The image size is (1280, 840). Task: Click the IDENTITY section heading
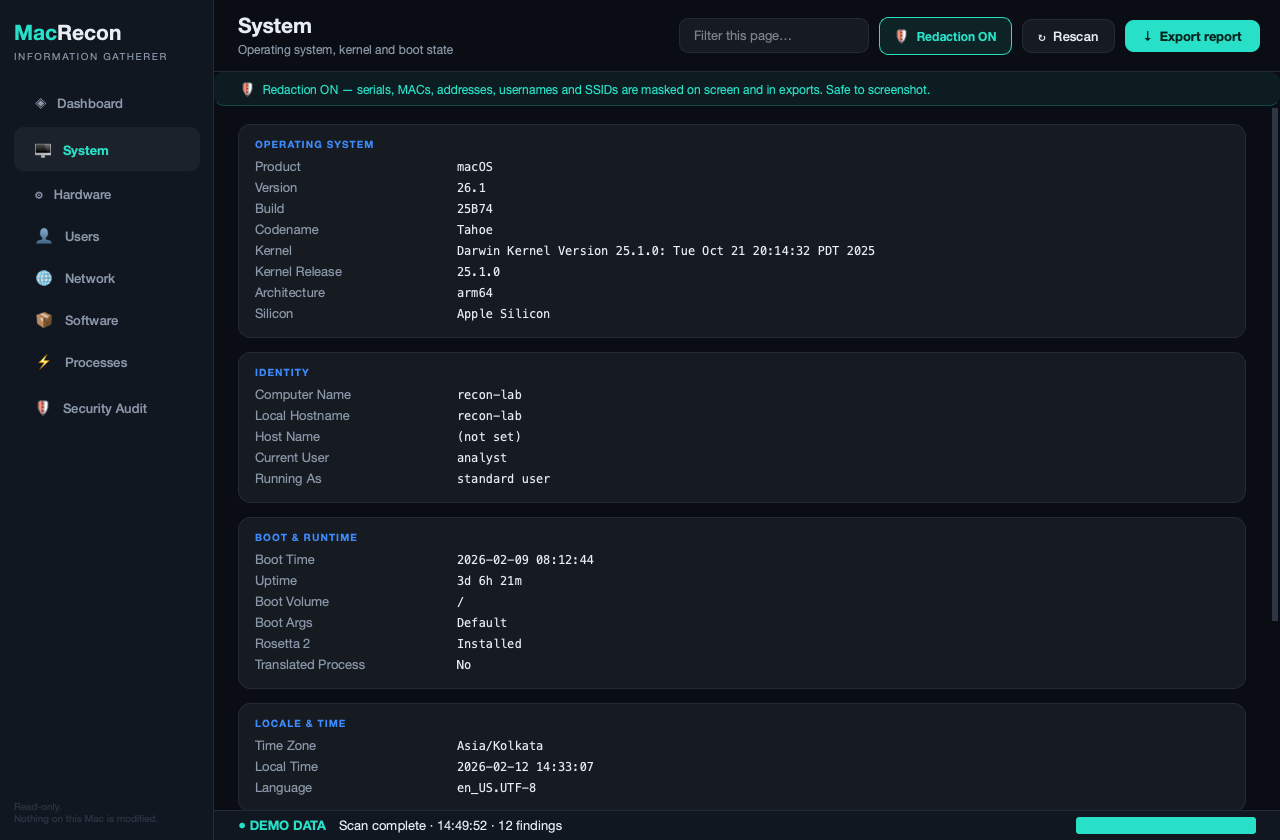click(x=282, y=372)
